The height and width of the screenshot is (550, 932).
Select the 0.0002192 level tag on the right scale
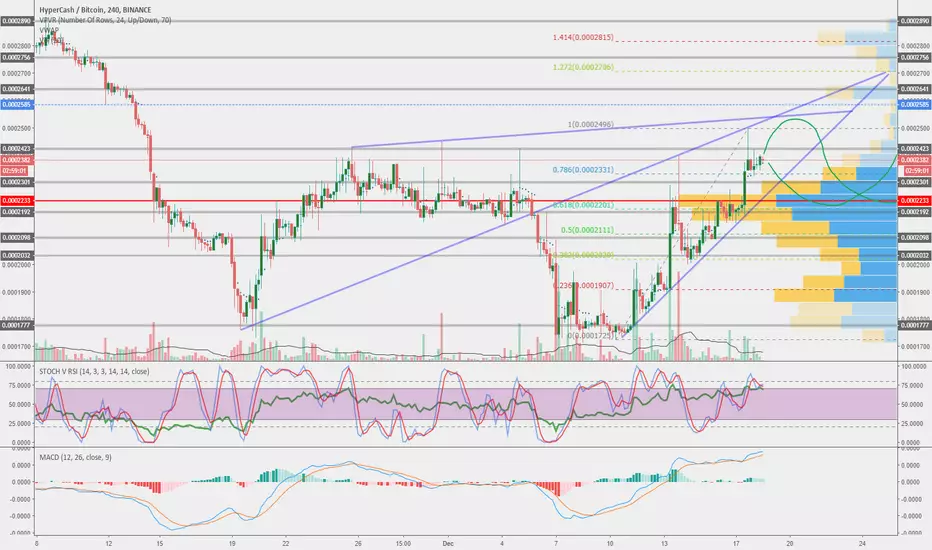coord(915,212)
